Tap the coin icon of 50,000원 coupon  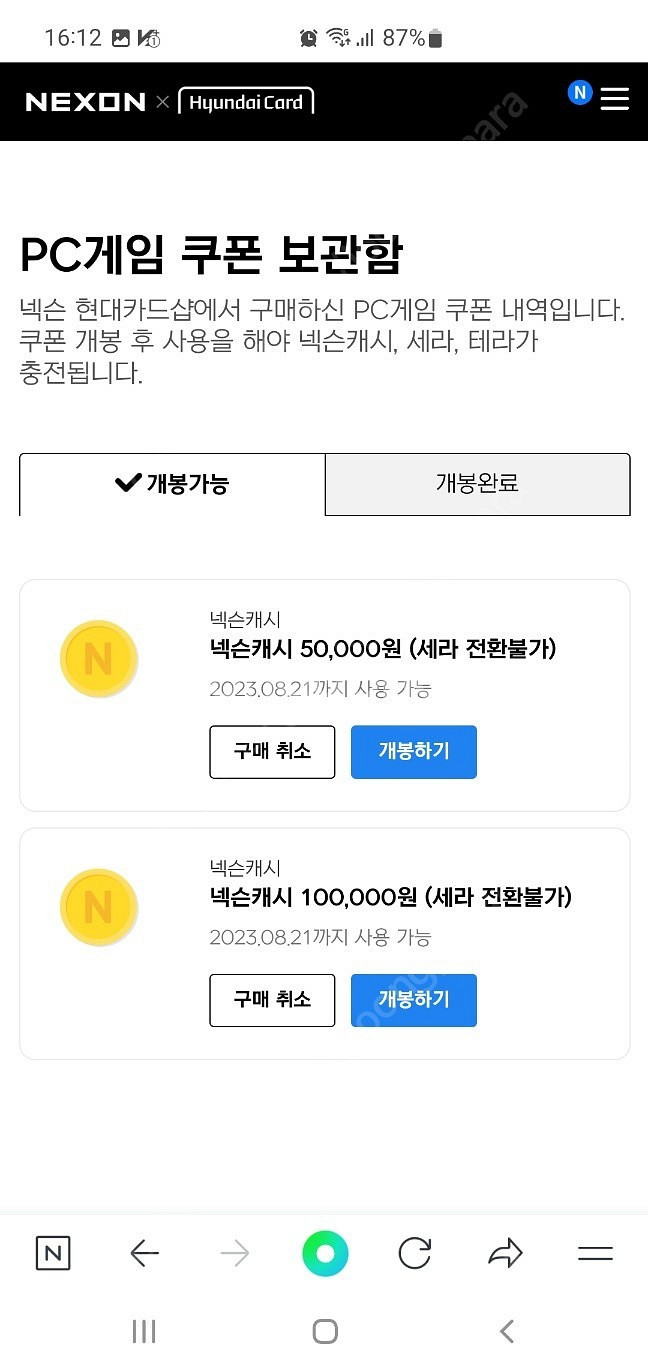click(98, 659)
